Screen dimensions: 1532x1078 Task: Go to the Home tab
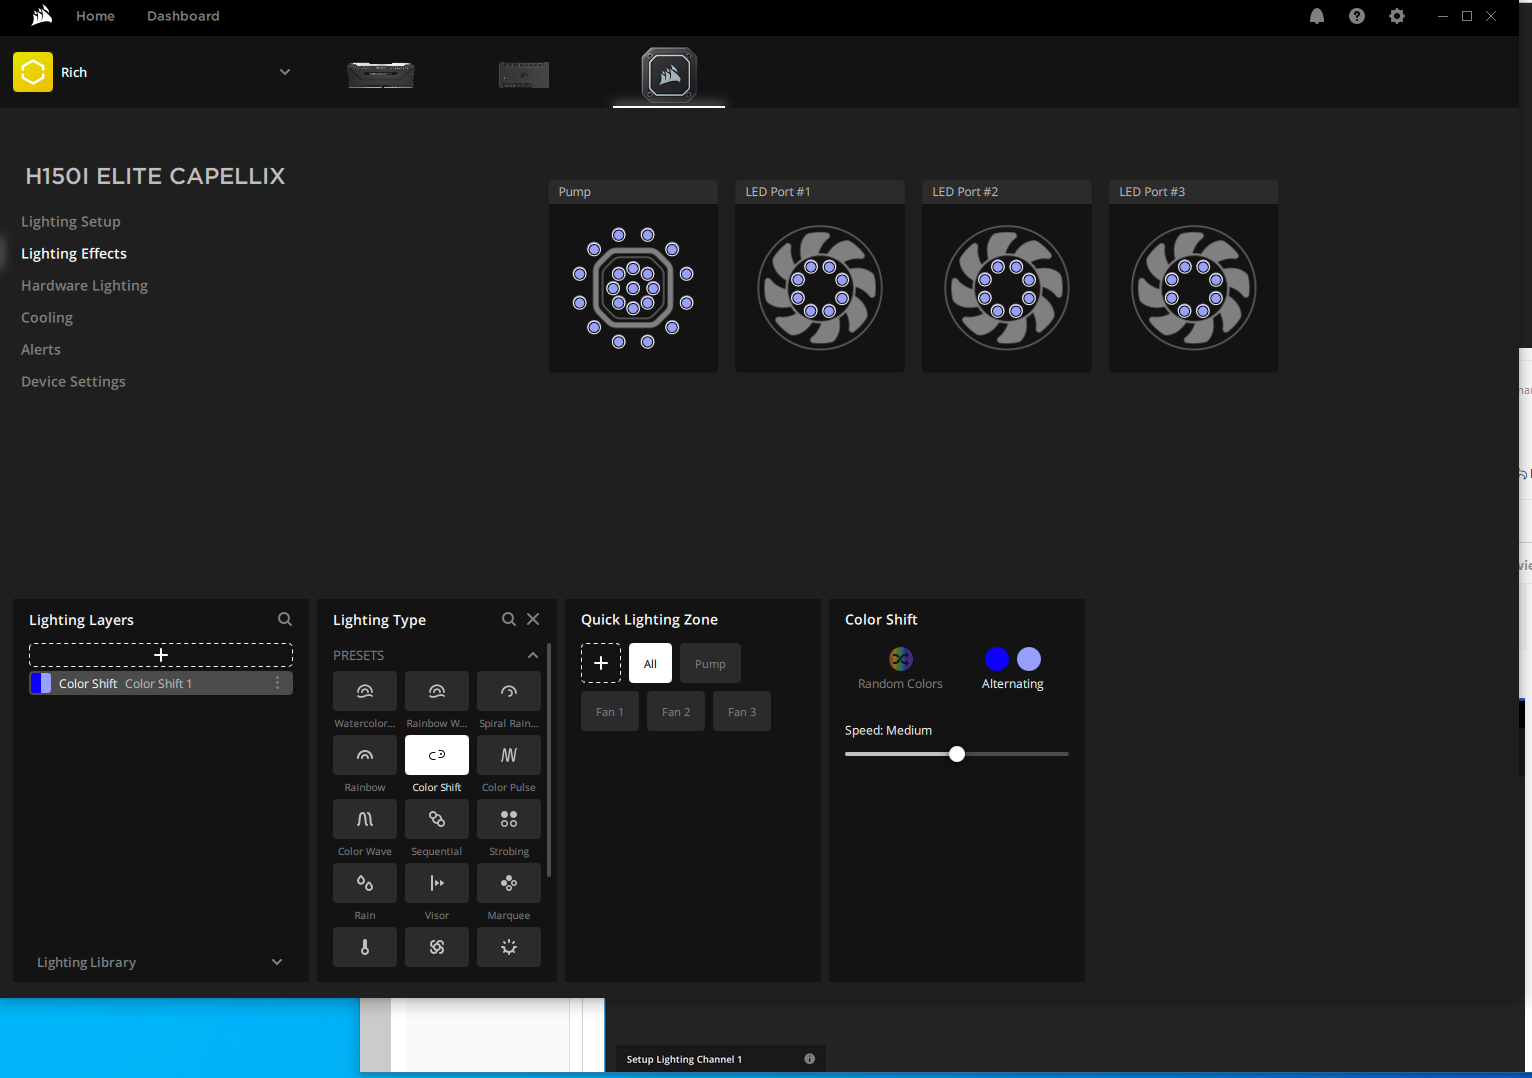(95, 16)
